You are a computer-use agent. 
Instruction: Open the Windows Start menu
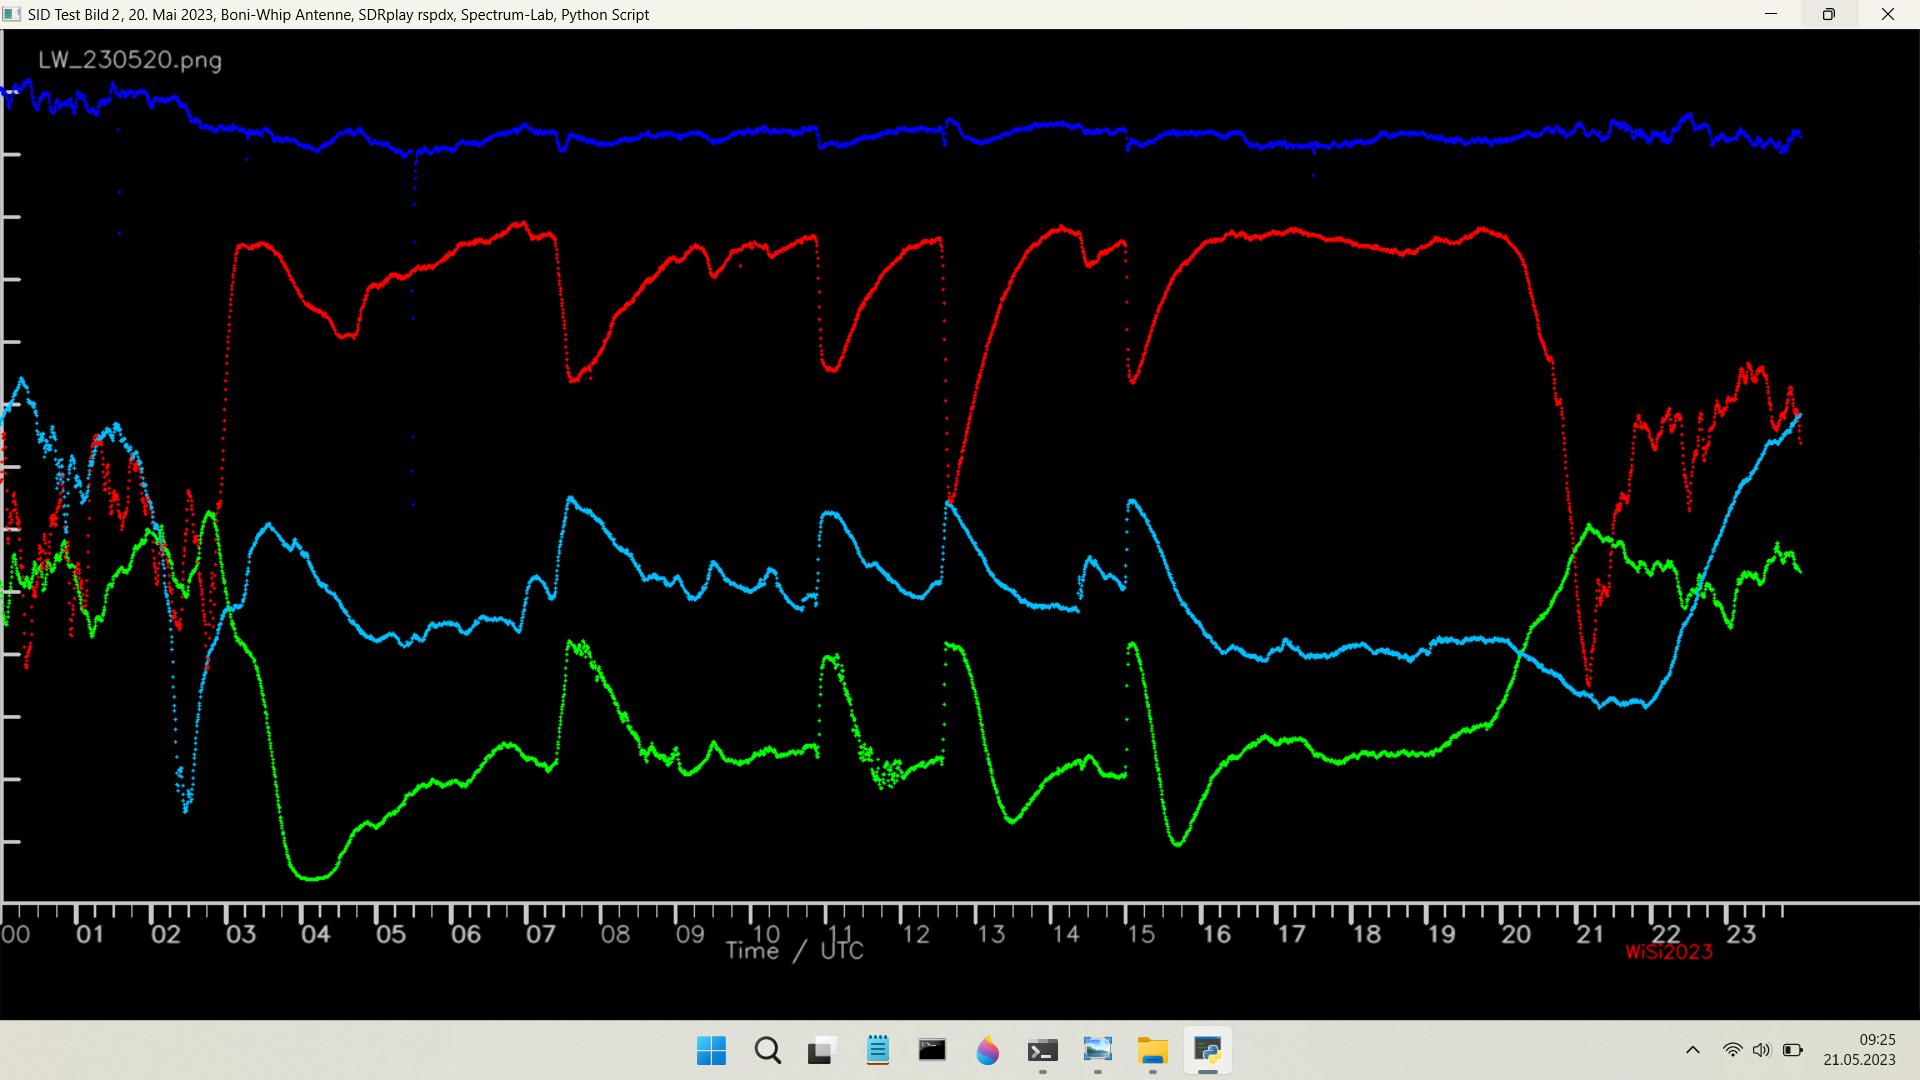(711, 1050)
